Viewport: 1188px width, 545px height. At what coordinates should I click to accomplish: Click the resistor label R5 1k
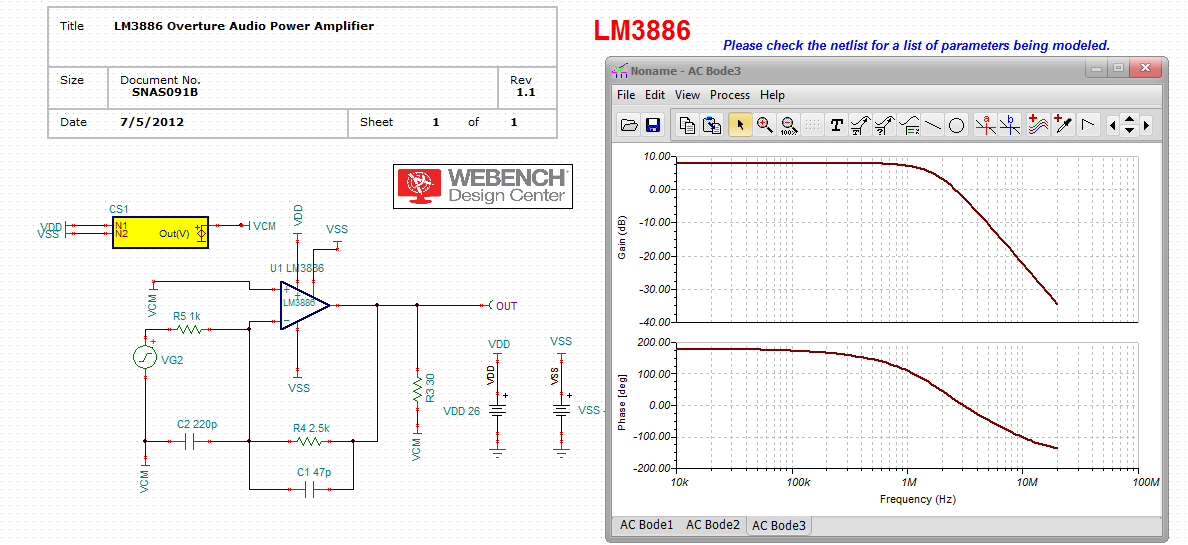pos(185,317)
